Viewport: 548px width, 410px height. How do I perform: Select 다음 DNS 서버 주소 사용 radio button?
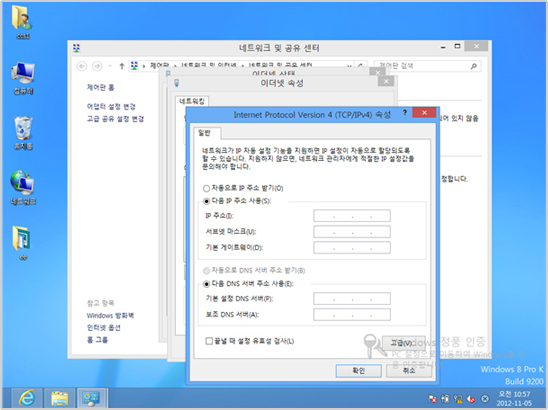(x=206, y=284)
